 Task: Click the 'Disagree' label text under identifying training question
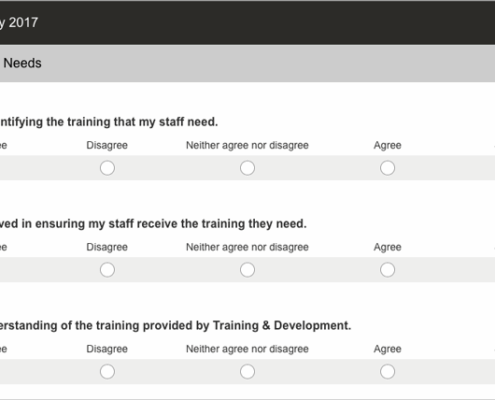tap(107, 145)
